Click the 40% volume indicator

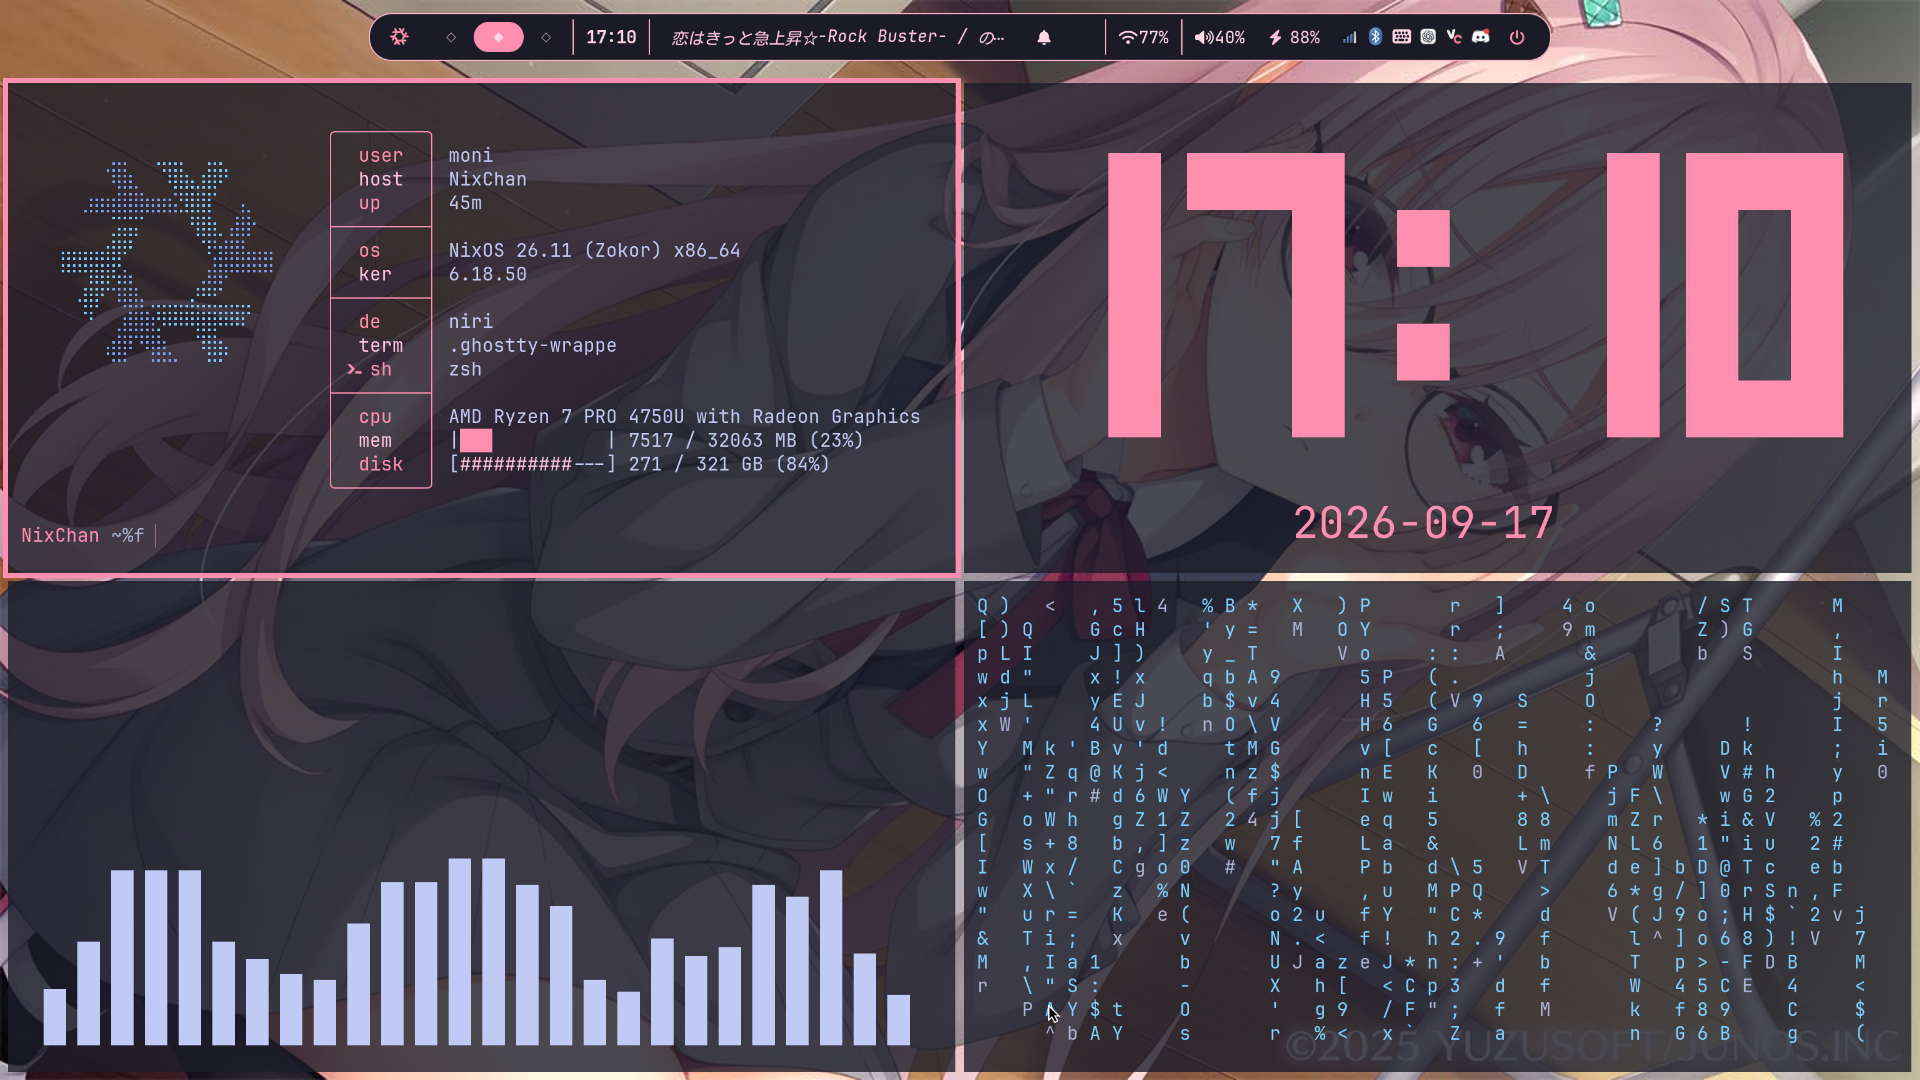pyautogui.click(x=1220, y=37)
